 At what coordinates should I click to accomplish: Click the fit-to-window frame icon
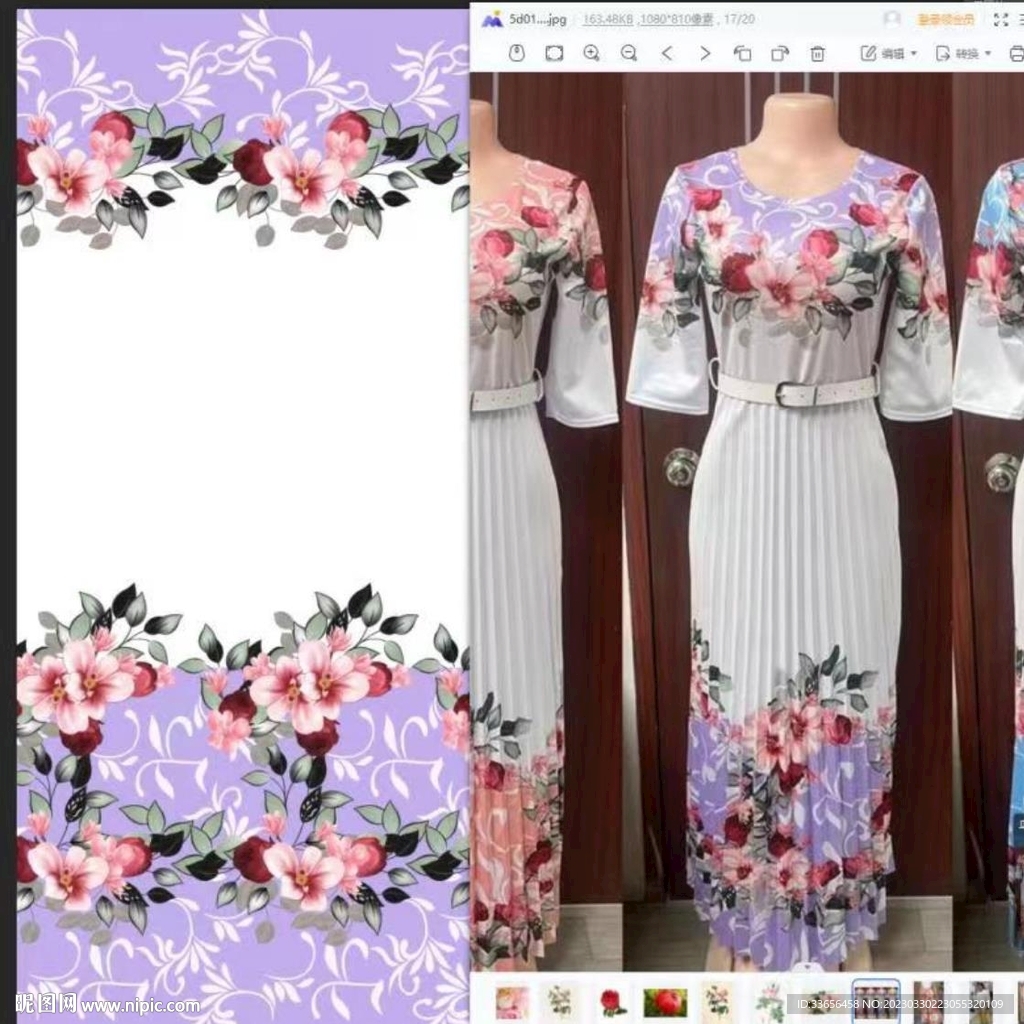[554, 53]
